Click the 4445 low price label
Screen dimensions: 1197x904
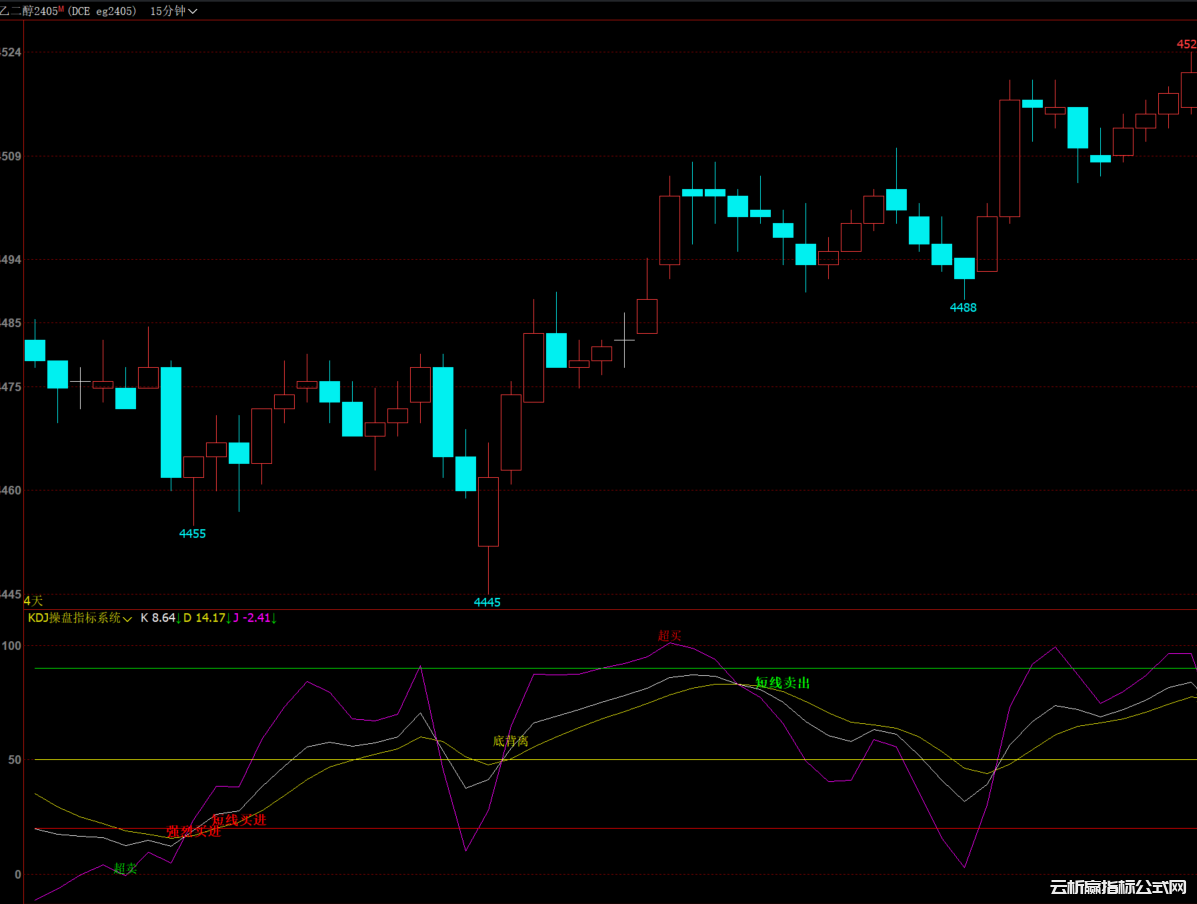(487, 602)
